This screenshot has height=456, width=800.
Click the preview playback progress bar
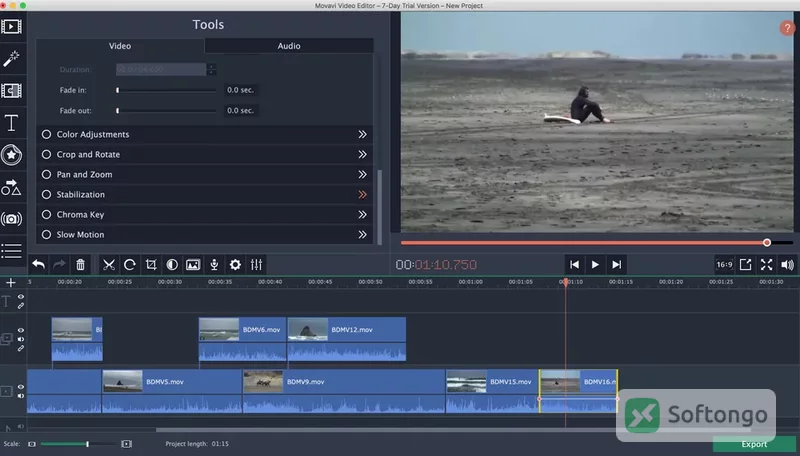tap(597, 243)
